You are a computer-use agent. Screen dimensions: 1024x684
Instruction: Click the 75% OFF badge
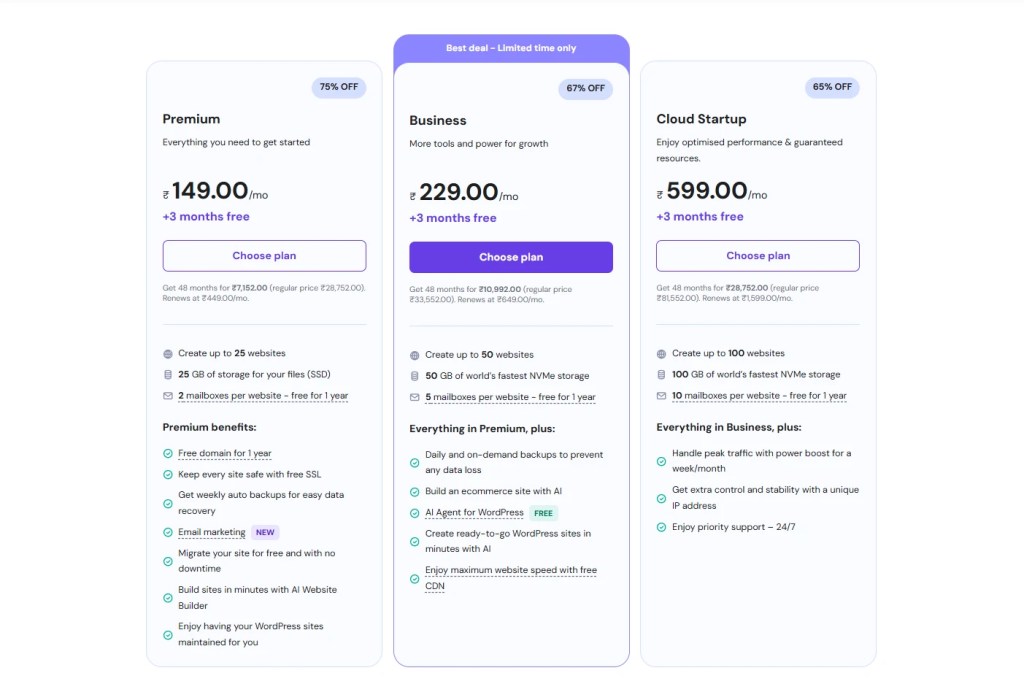(339, 87)
